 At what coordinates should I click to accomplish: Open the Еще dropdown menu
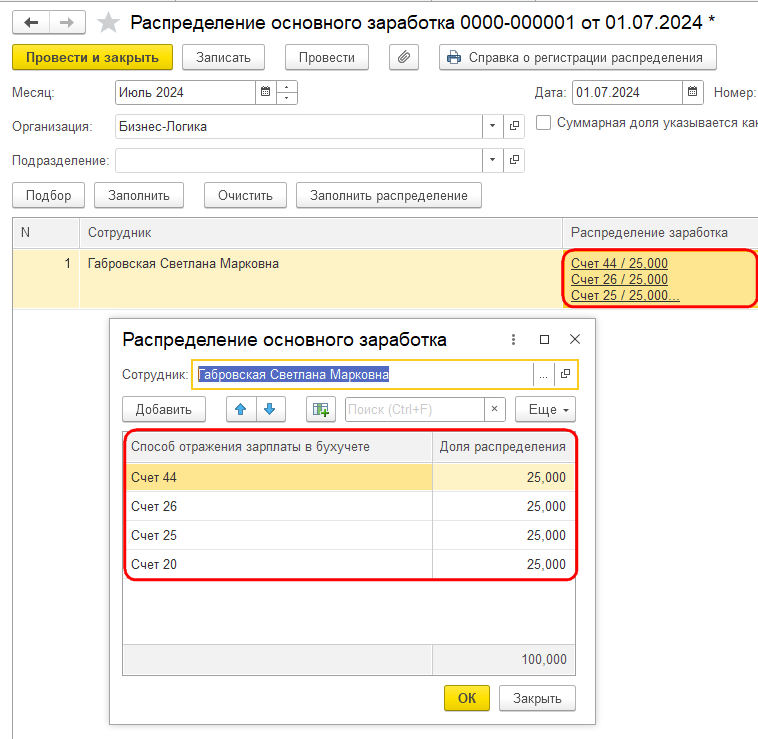tap(545, 409)
